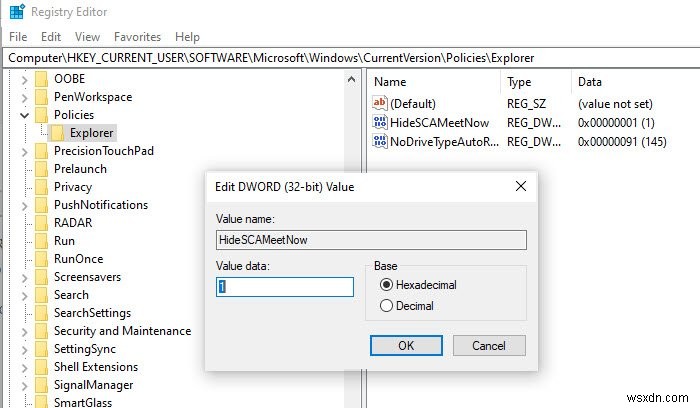The image size is (700, 408).
Task: Expand the Security and Maintenance node
Action: [25, 332]
